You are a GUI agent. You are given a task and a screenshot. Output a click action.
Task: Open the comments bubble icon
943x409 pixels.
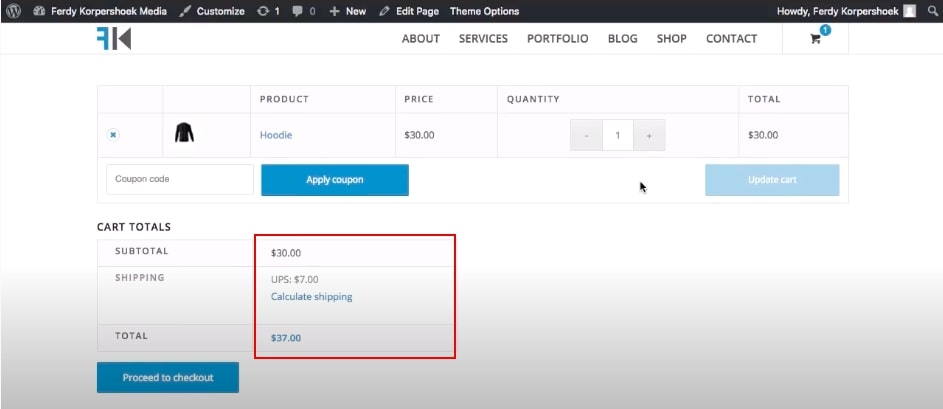pos(304,11)
